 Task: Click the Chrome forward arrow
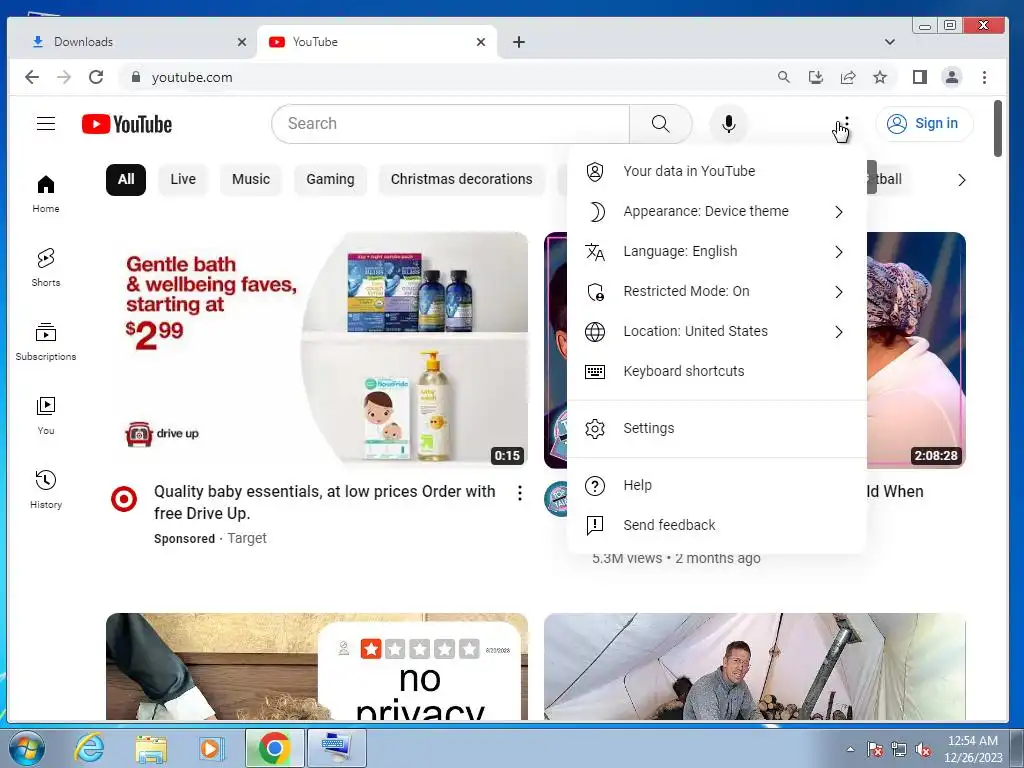[63, 77]
